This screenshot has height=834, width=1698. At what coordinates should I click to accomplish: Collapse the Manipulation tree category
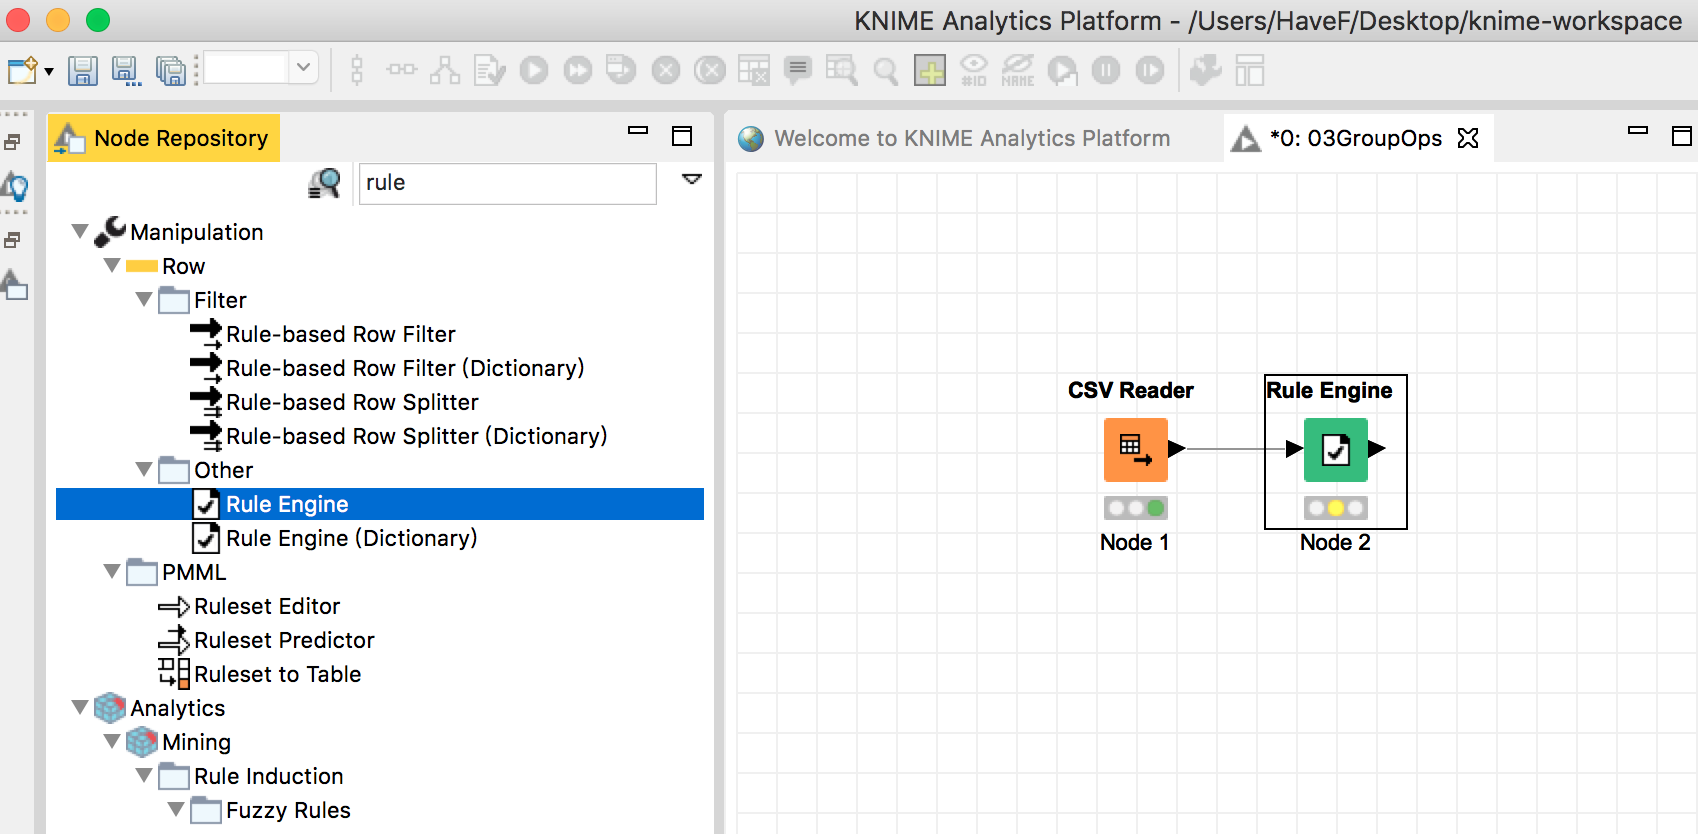pos(80,231)
